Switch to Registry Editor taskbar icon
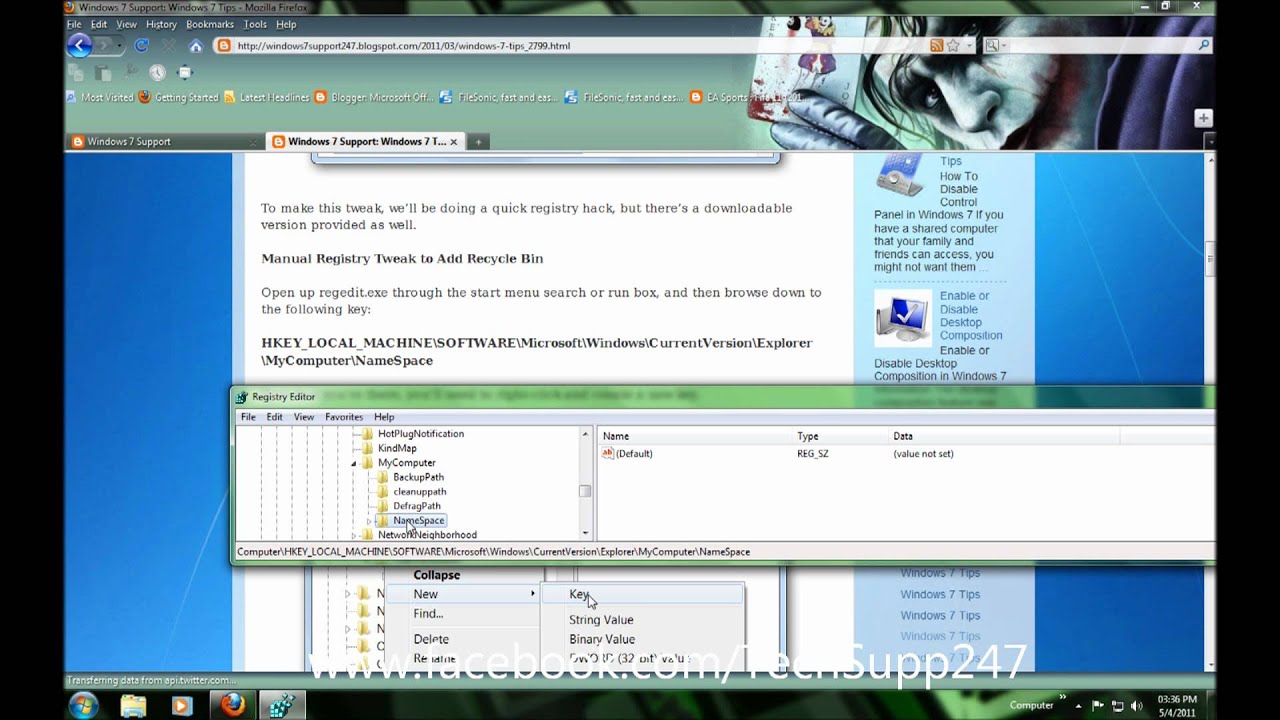1280x720 pixels. [x=282, y=706]
